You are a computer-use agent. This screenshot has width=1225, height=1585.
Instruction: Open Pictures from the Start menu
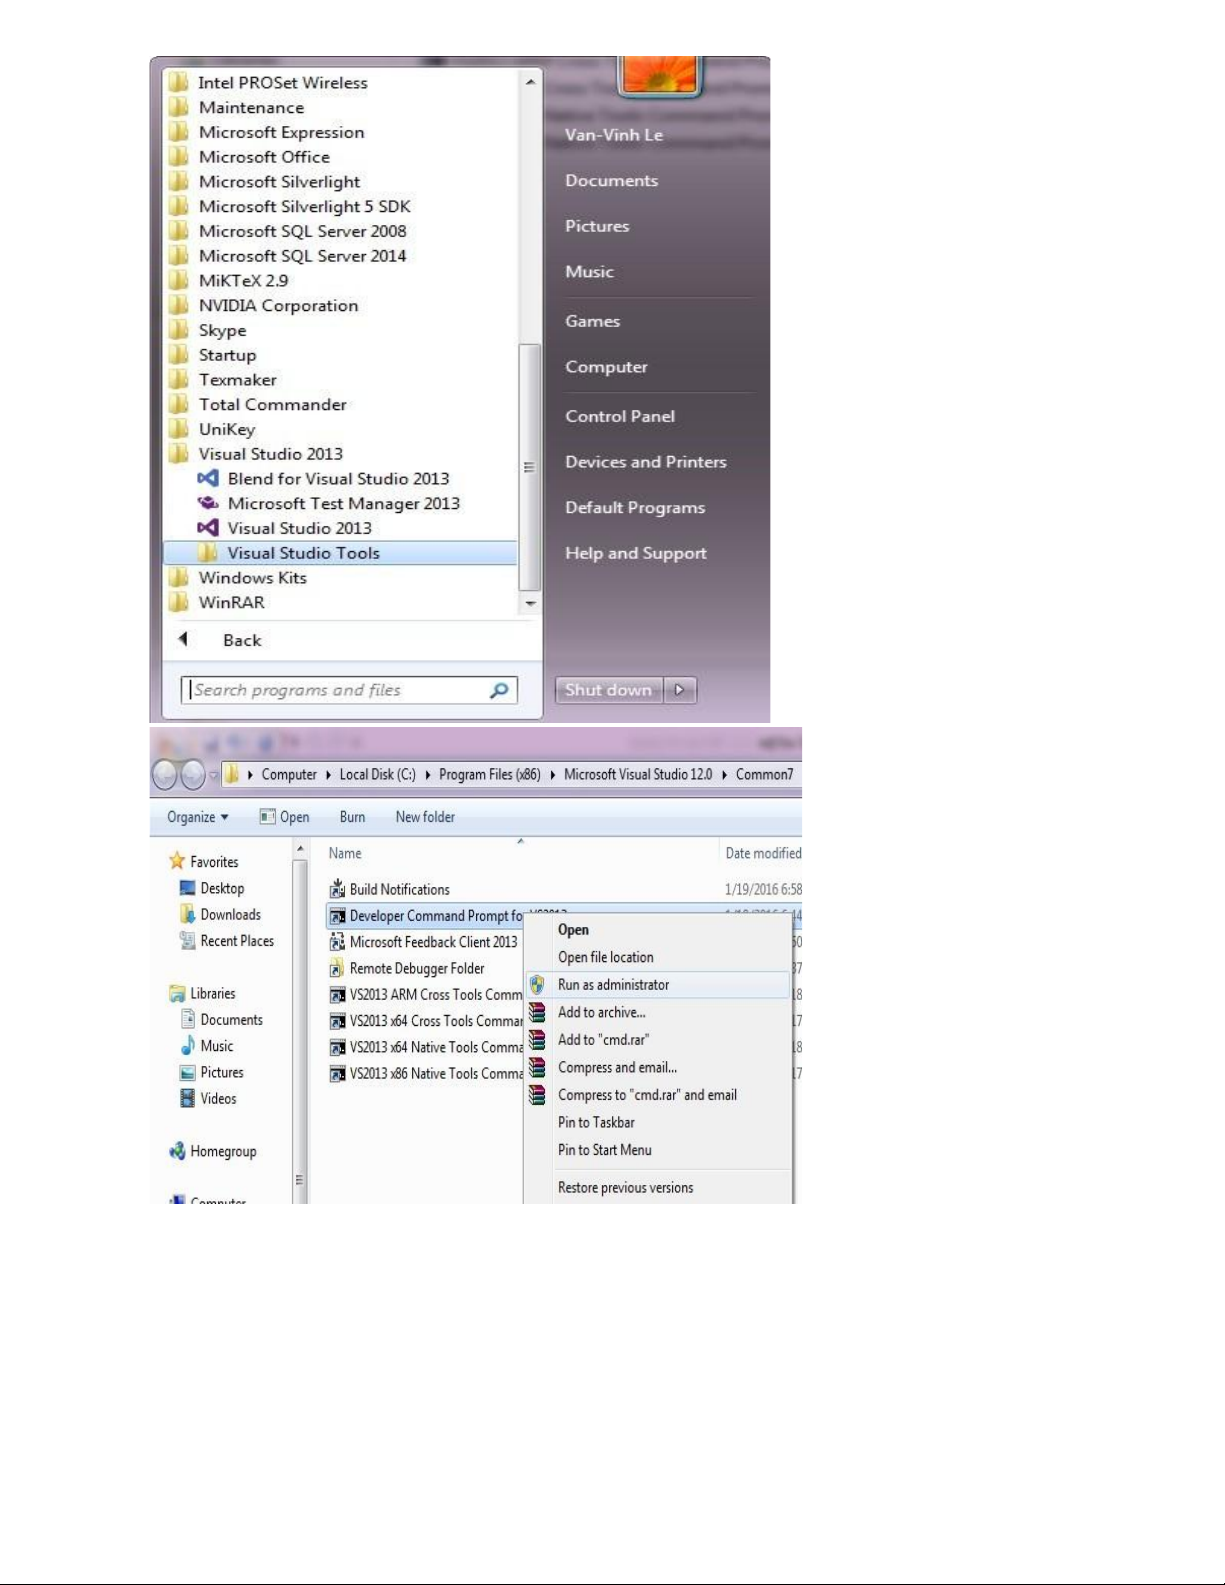597,226
